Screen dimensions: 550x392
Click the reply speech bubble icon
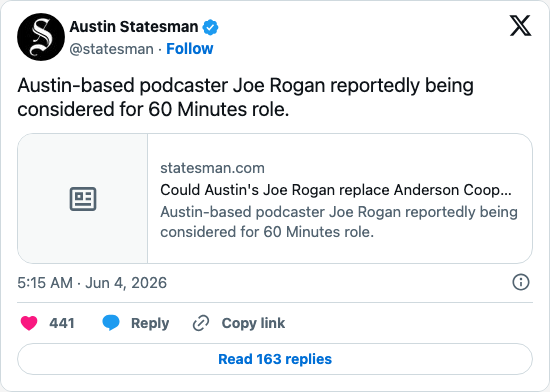111,323
